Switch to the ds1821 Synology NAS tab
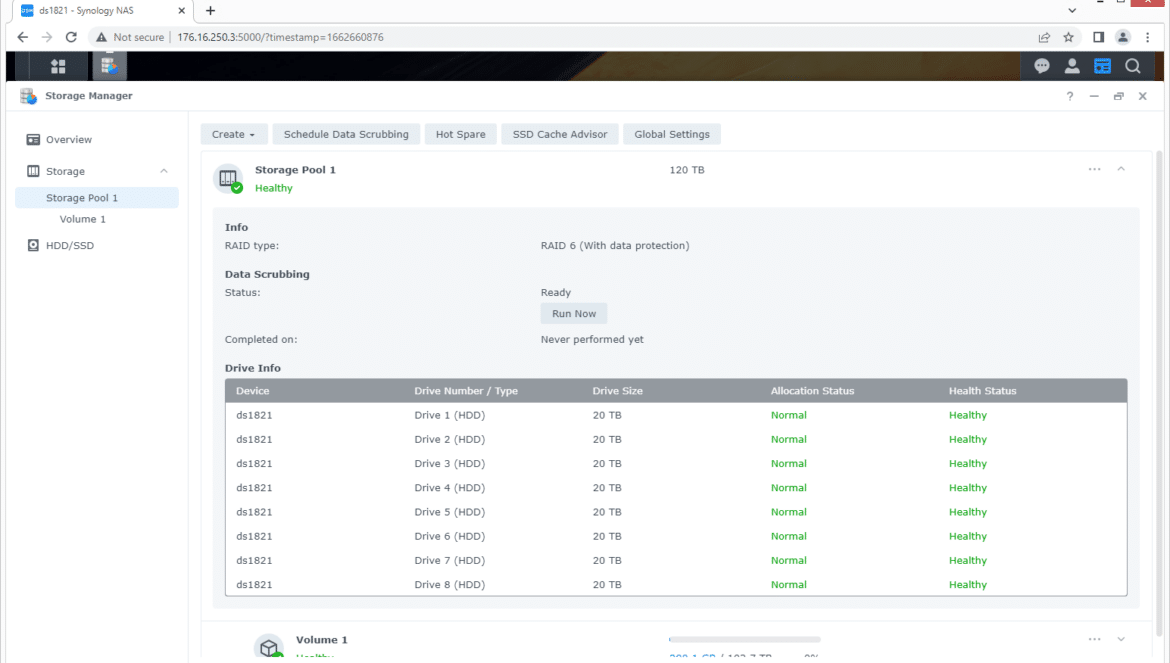Viewport: 1170px width, 663px height. pyautogui.click(x=103, y=10)
